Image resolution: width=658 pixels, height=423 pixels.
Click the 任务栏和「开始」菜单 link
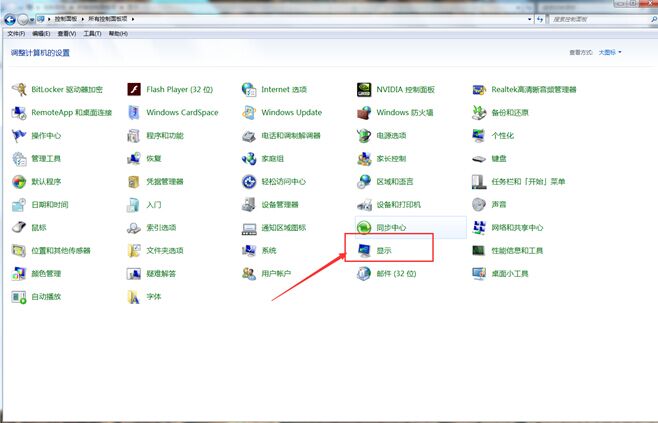click(528, 182)
